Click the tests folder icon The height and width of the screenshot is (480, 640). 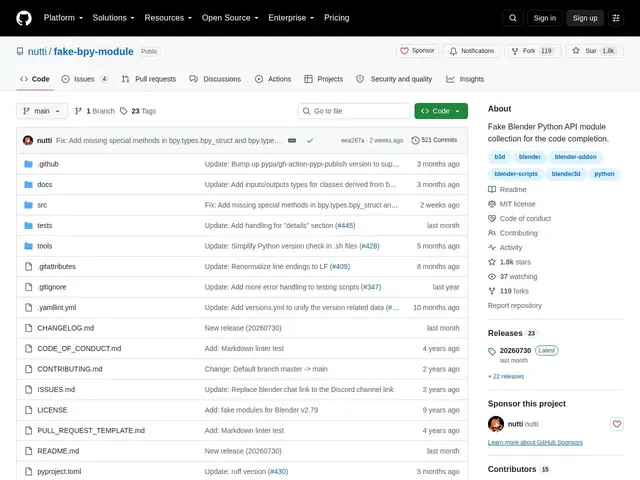pos(28,225)
